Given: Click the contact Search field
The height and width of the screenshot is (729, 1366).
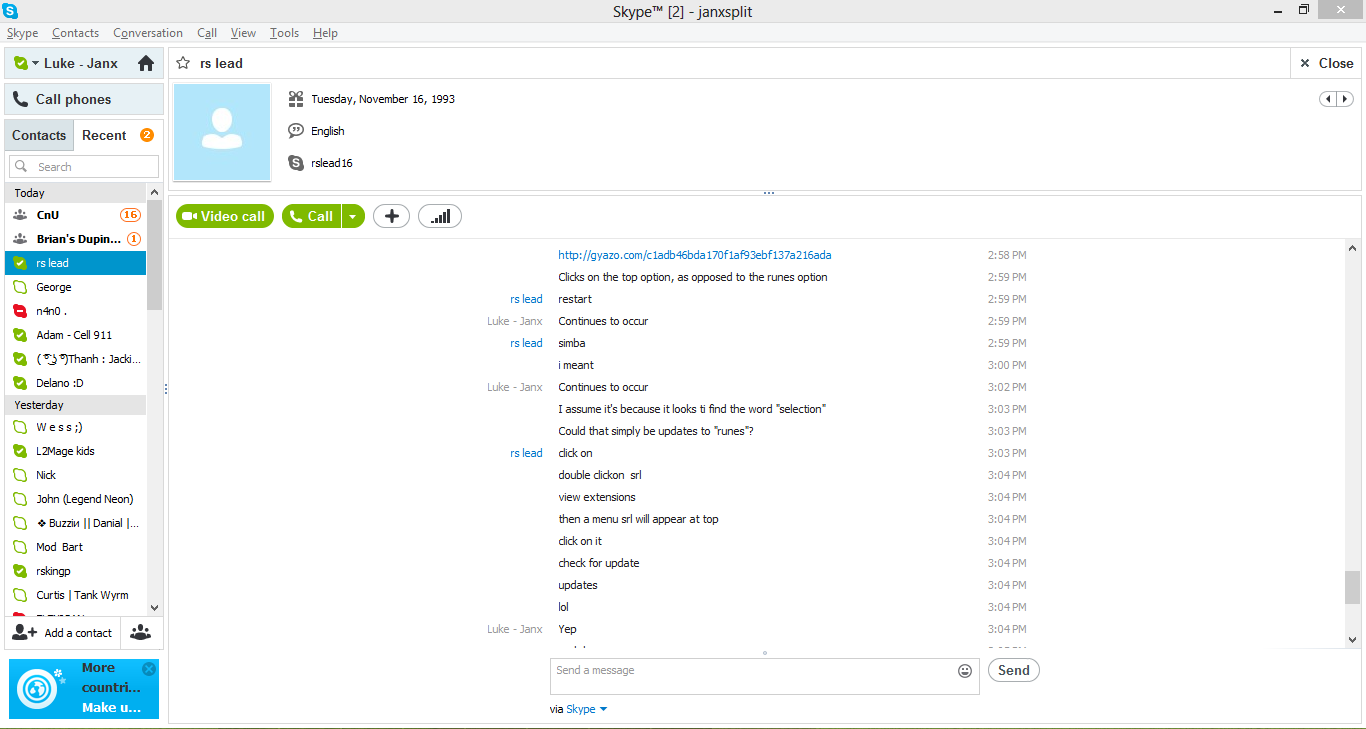Looking at the screenshot, I should 84,167.
